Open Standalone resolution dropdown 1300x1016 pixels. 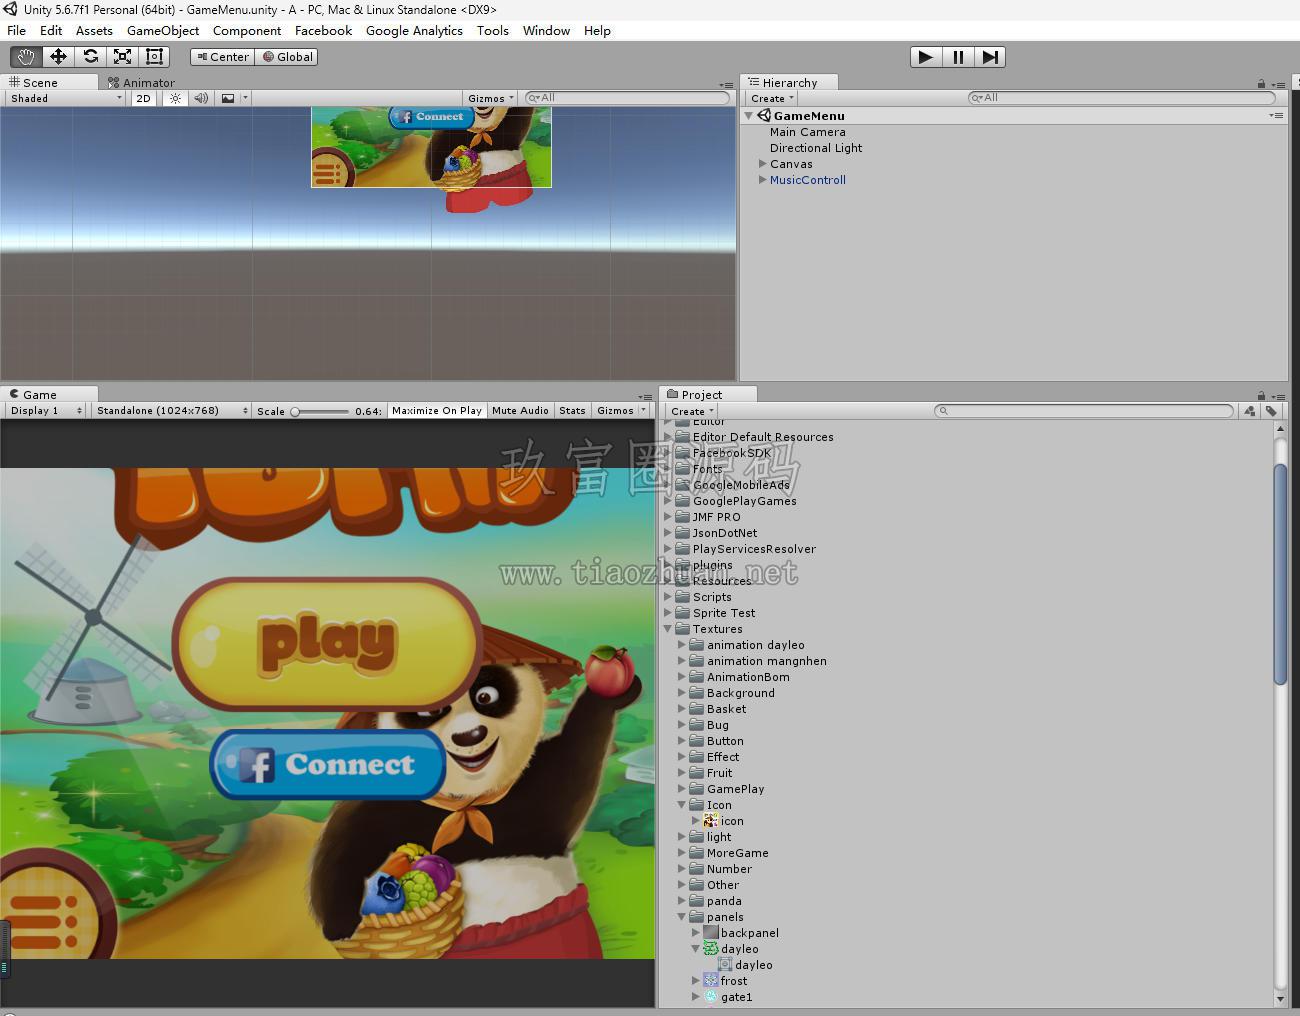(171, 410)
